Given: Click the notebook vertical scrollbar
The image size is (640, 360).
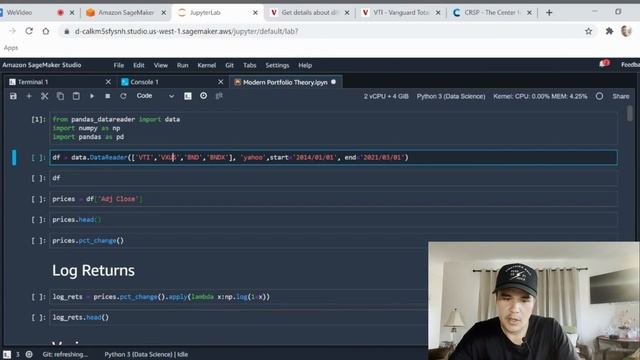Looking at the screenshot, I should (x=630, y=113).
